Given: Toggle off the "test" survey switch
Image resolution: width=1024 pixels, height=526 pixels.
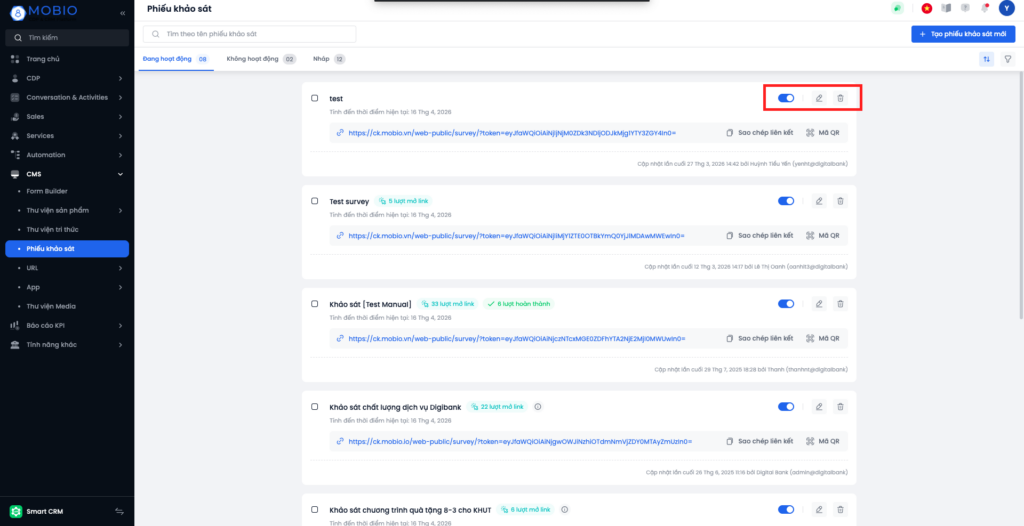Looking at the screenshot, I should (x=786, y=98).
